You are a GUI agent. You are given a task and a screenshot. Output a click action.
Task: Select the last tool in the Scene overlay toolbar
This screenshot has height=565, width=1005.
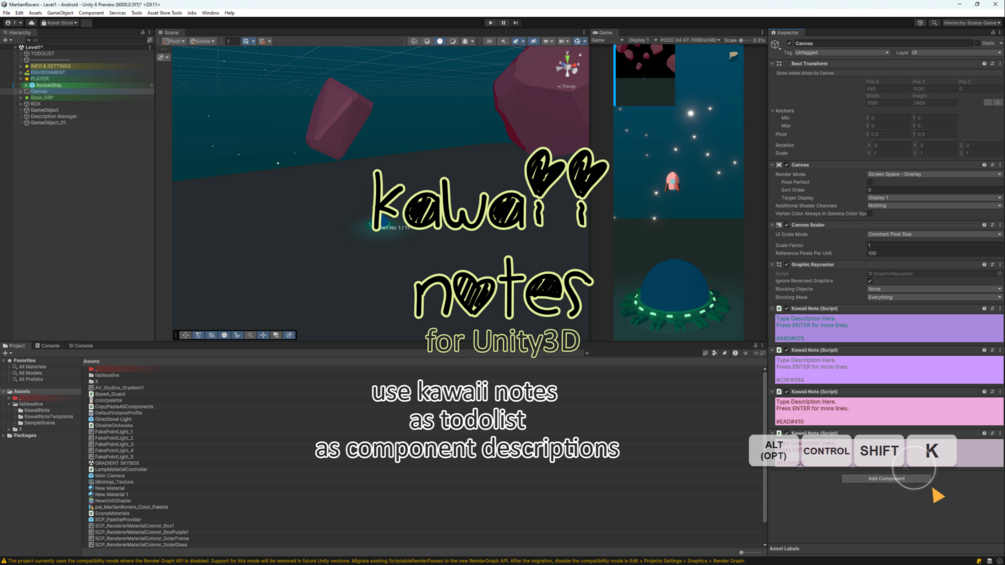pos(289,335)
